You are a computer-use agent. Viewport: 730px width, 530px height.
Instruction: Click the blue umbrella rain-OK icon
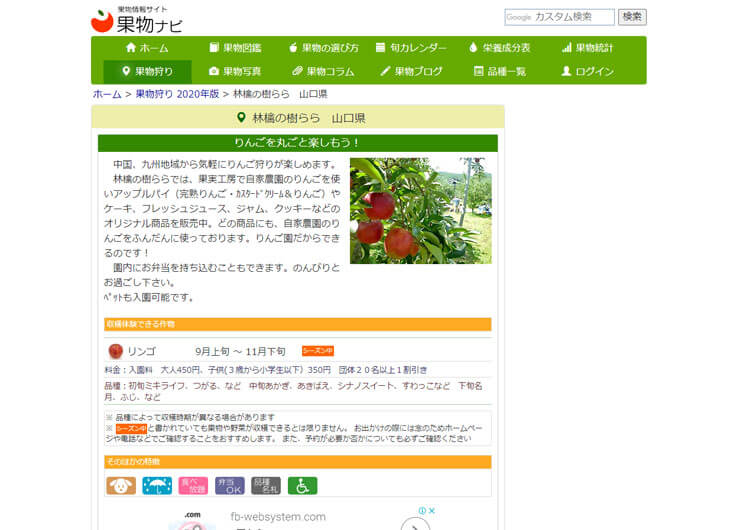pyautogui.click(x=157, y=486)
